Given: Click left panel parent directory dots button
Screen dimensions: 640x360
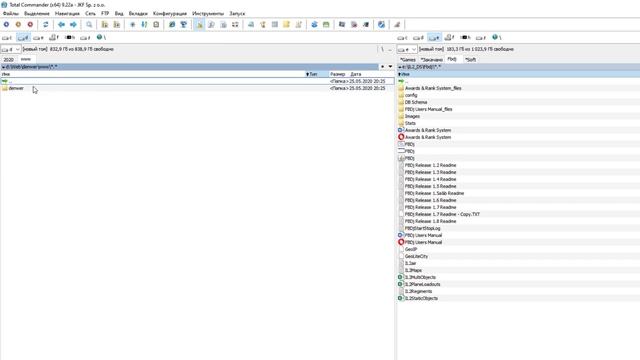Looking at the screenshot, I should (x=390, y=49).
